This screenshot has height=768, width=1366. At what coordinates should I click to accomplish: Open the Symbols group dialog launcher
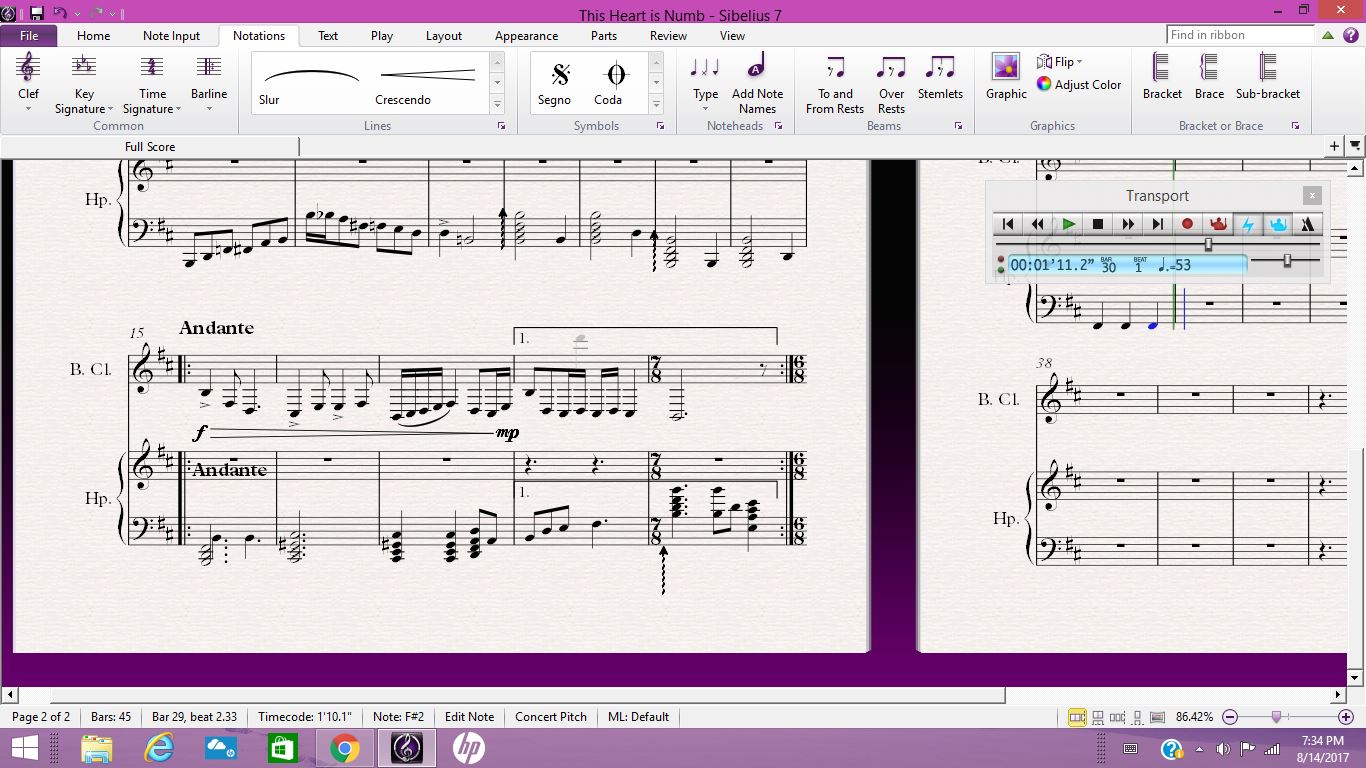coord(660,126)
